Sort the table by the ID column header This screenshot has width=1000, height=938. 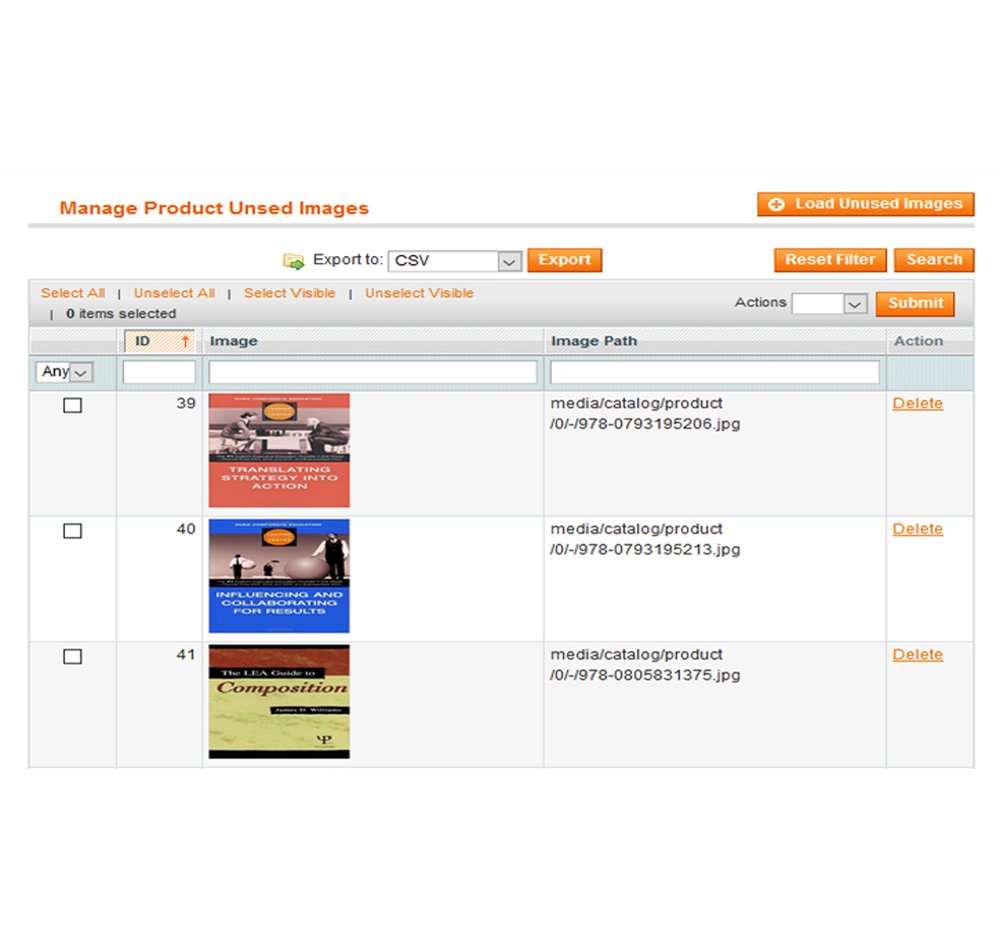(159, 341)
